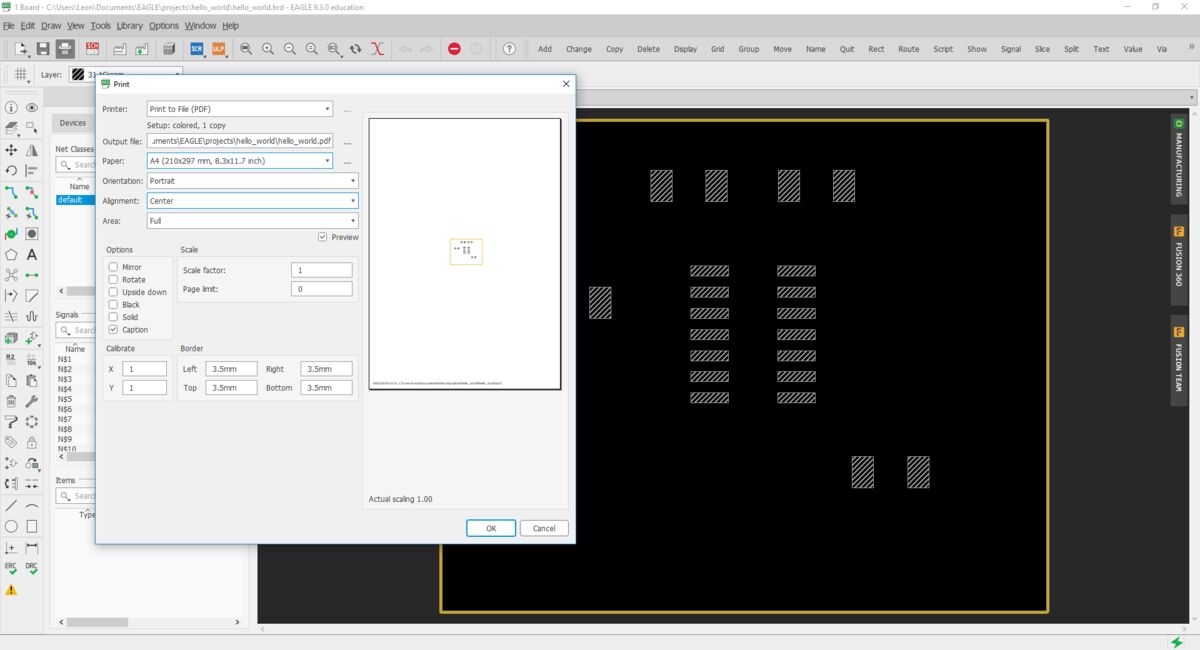Click the 3D board view icon
The height and width of the screenshot is (650, 1200).
169,48
